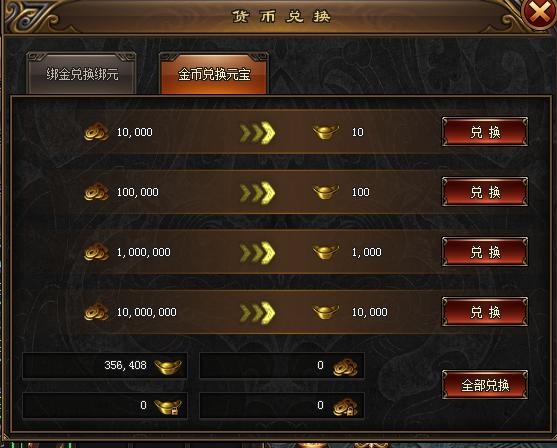
Task: Click the 356,408 ingot balance field
Action: [x=105, y=366]
